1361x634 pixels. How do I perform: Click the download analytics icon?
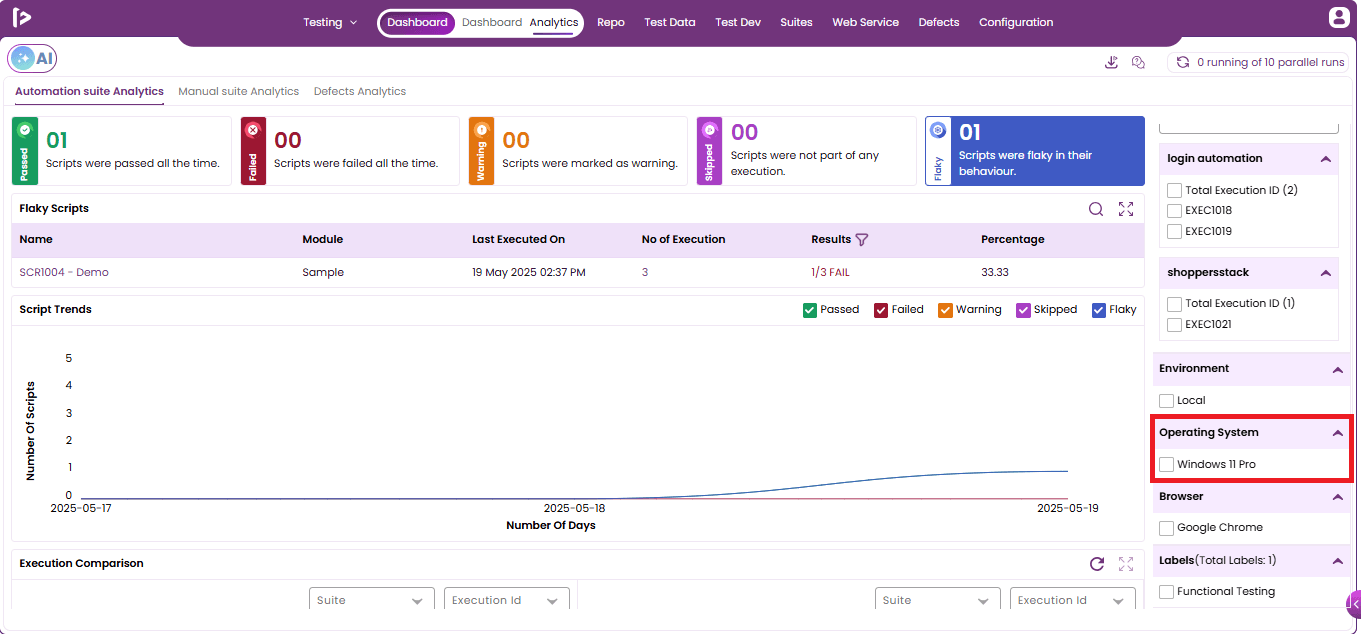point(1111,62)
